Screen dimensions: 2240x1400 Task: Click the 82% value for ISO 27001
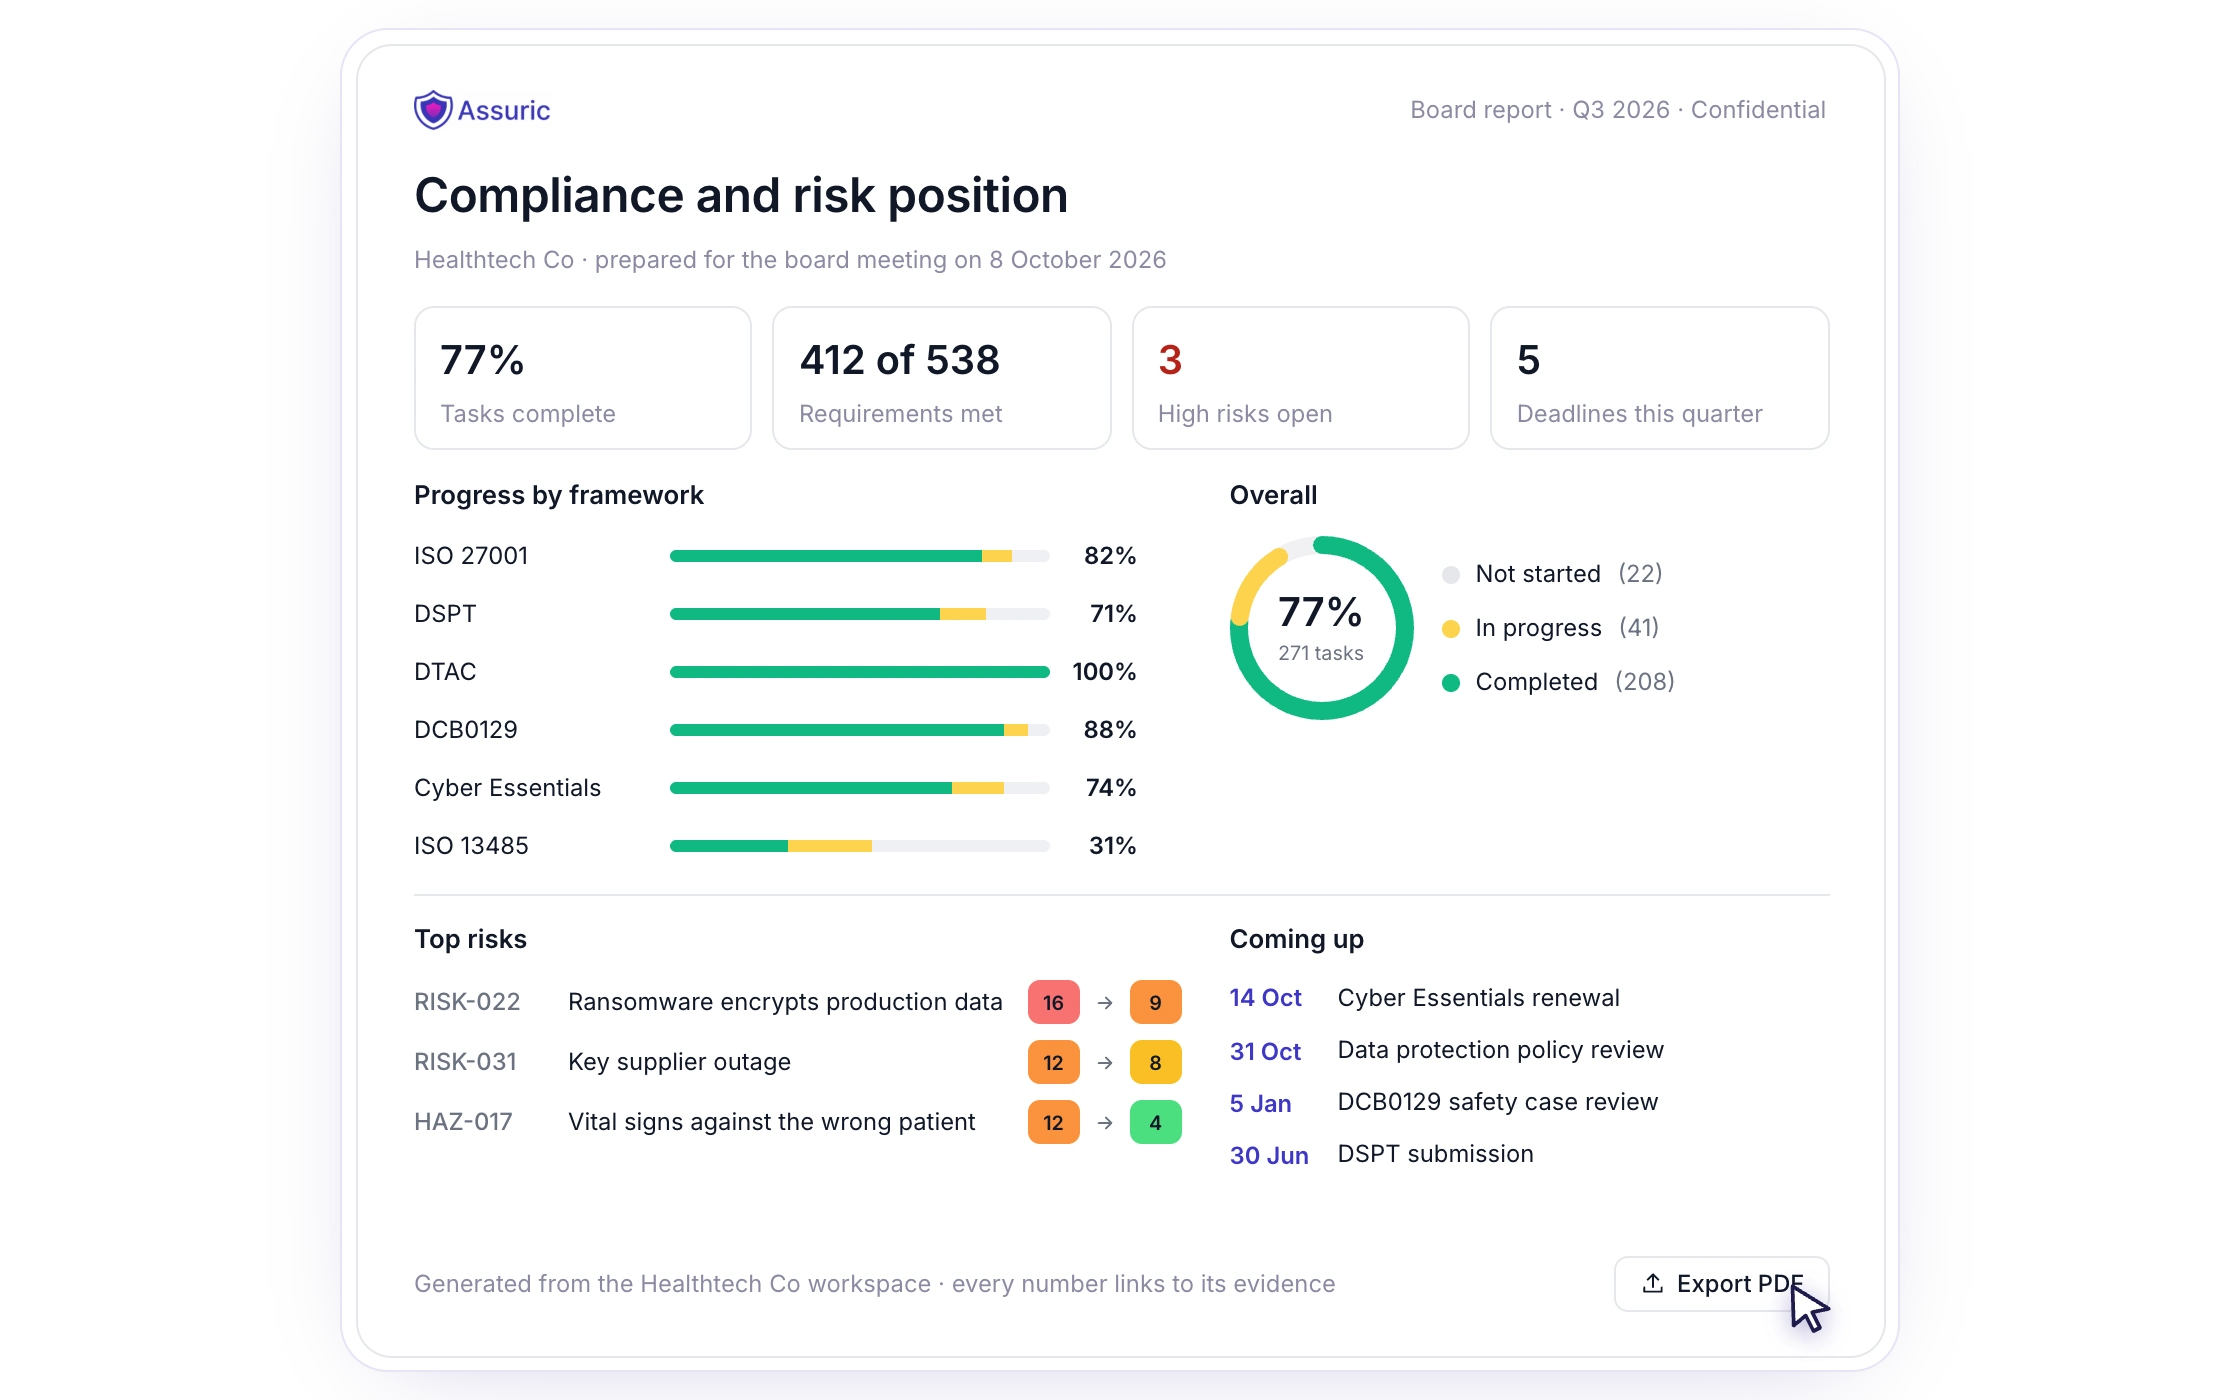click(1110, 556)
